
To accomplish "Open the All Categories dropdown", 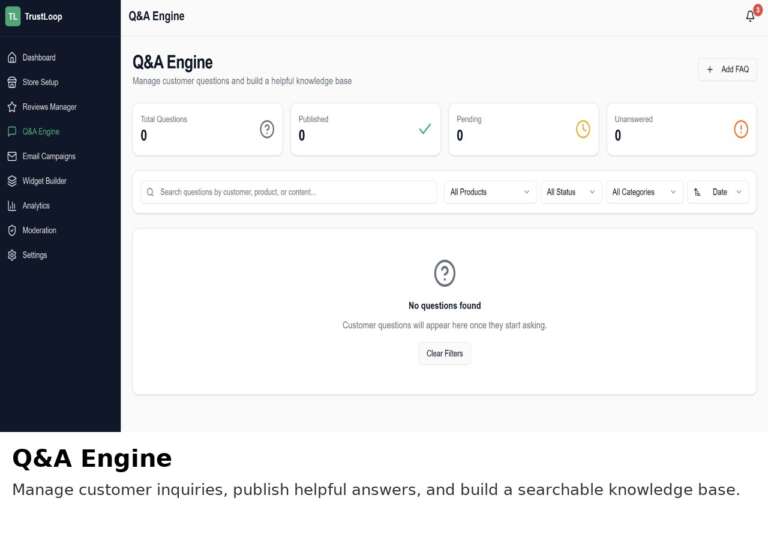I will (644, 192).
